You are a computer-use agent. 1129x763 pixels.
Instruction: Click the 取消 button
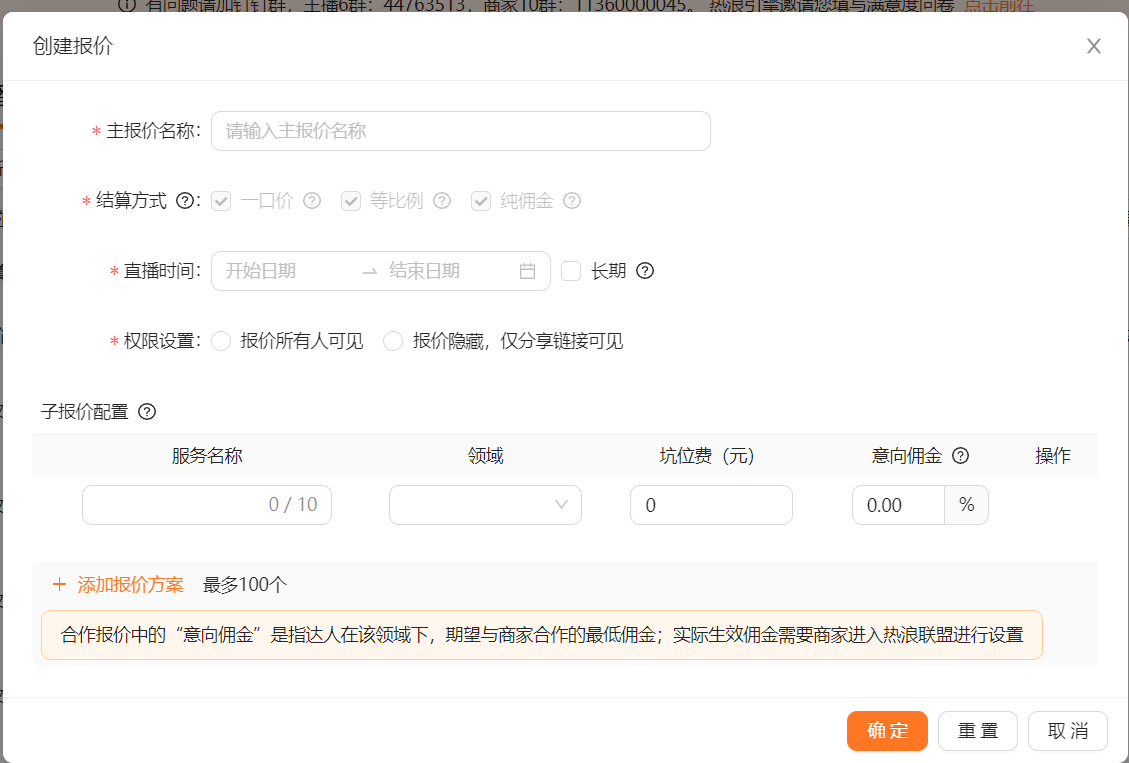pyautogui.click(x=1068, y=731)
